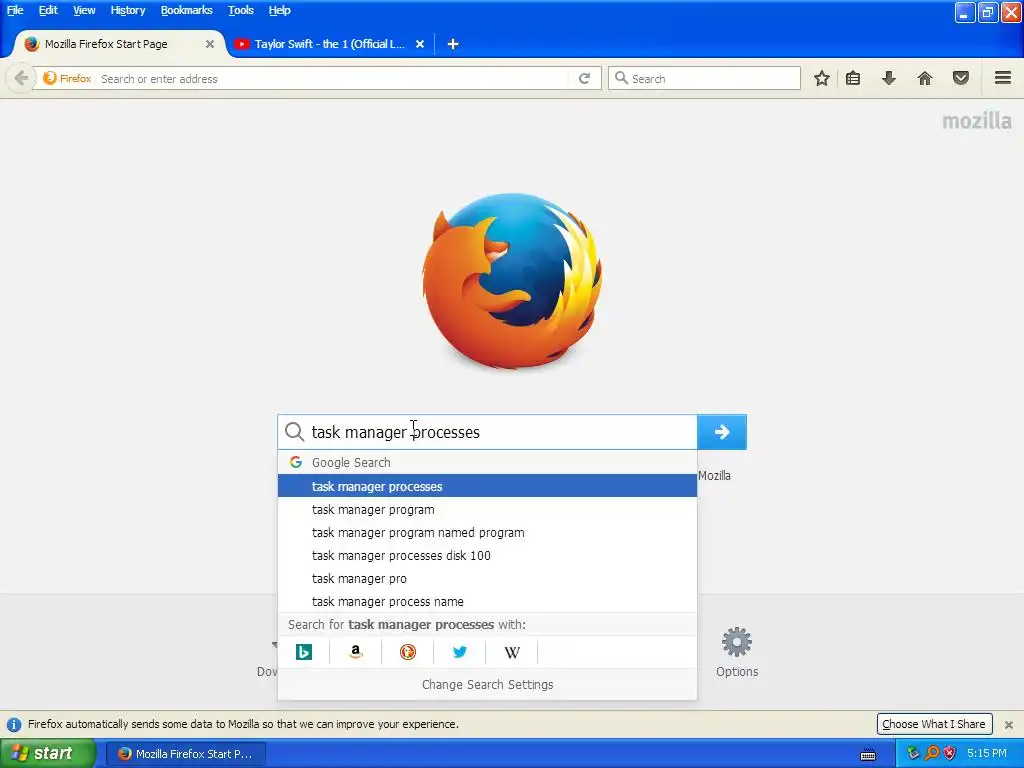Click the toolbar Search field

(x=704, y=78)
